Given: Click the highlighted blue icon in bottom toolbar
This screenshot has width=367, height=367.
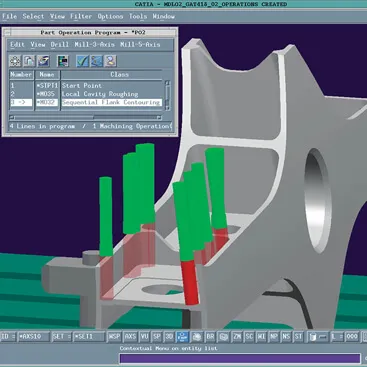Looking at the screenshot, I should [x=182, y=337].
